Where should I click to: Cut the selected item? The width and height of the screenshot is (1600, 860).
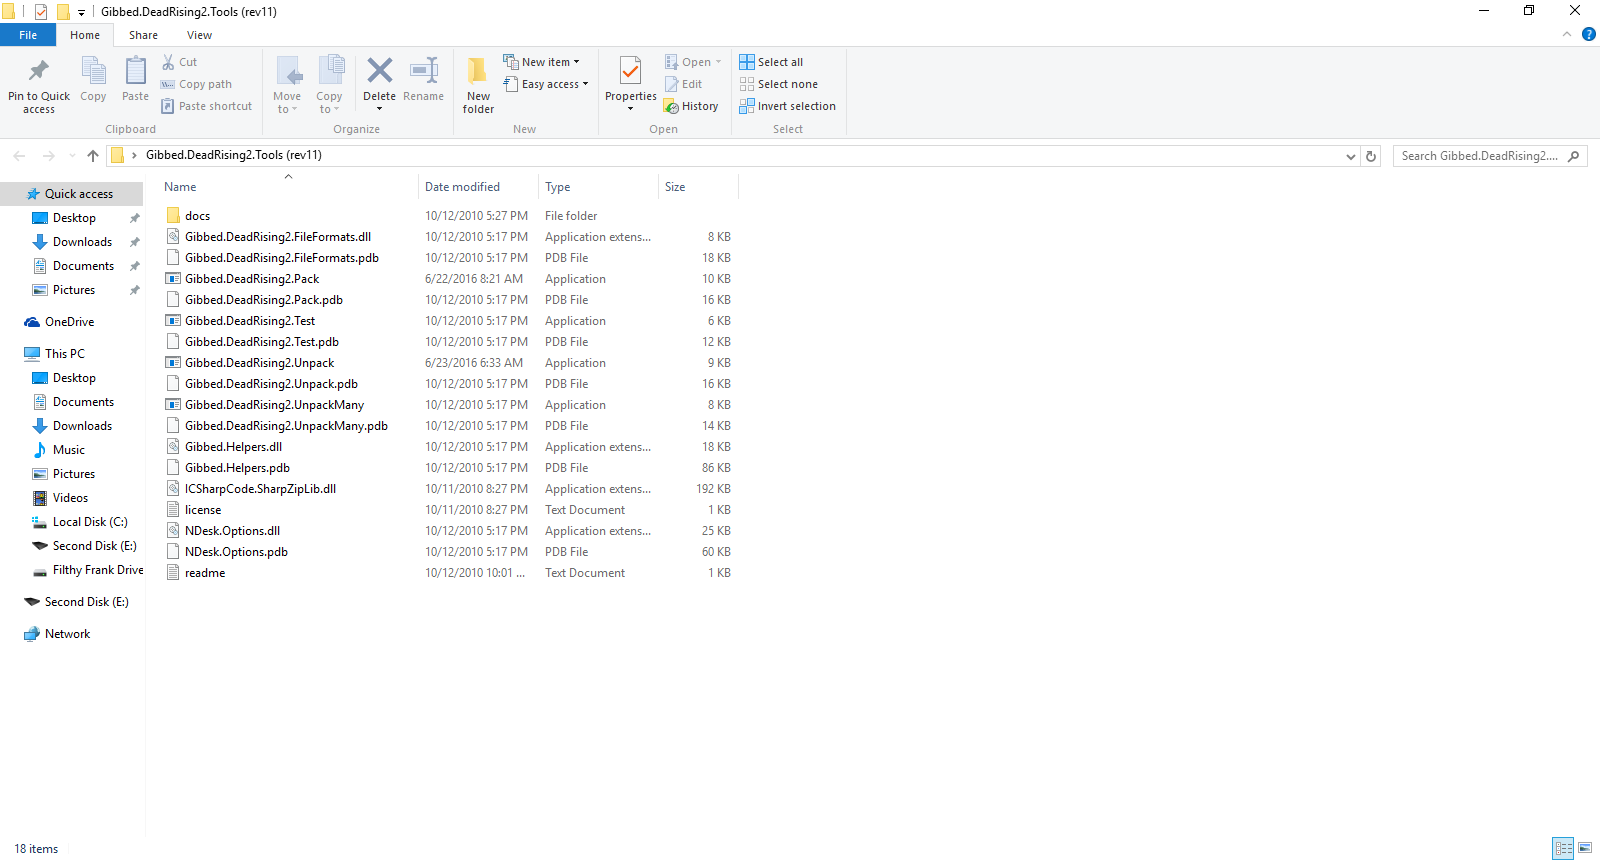(x=180, y=62)
